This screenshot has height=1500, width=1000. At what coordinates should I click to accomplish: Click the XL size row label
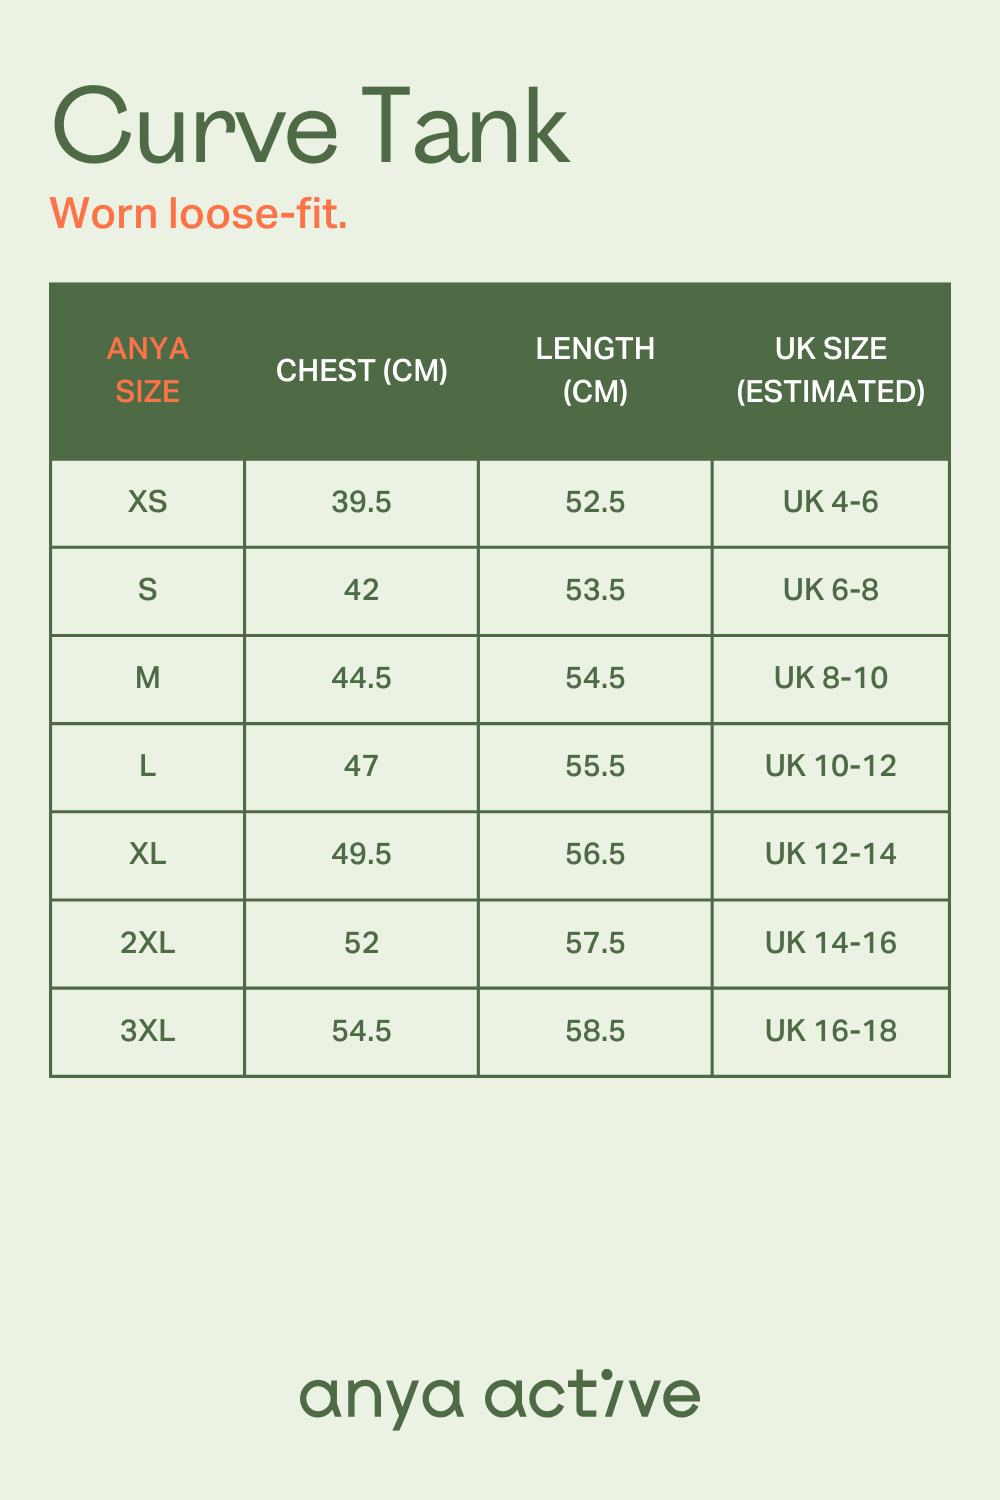pyautogui.click(x=147, y=854)
